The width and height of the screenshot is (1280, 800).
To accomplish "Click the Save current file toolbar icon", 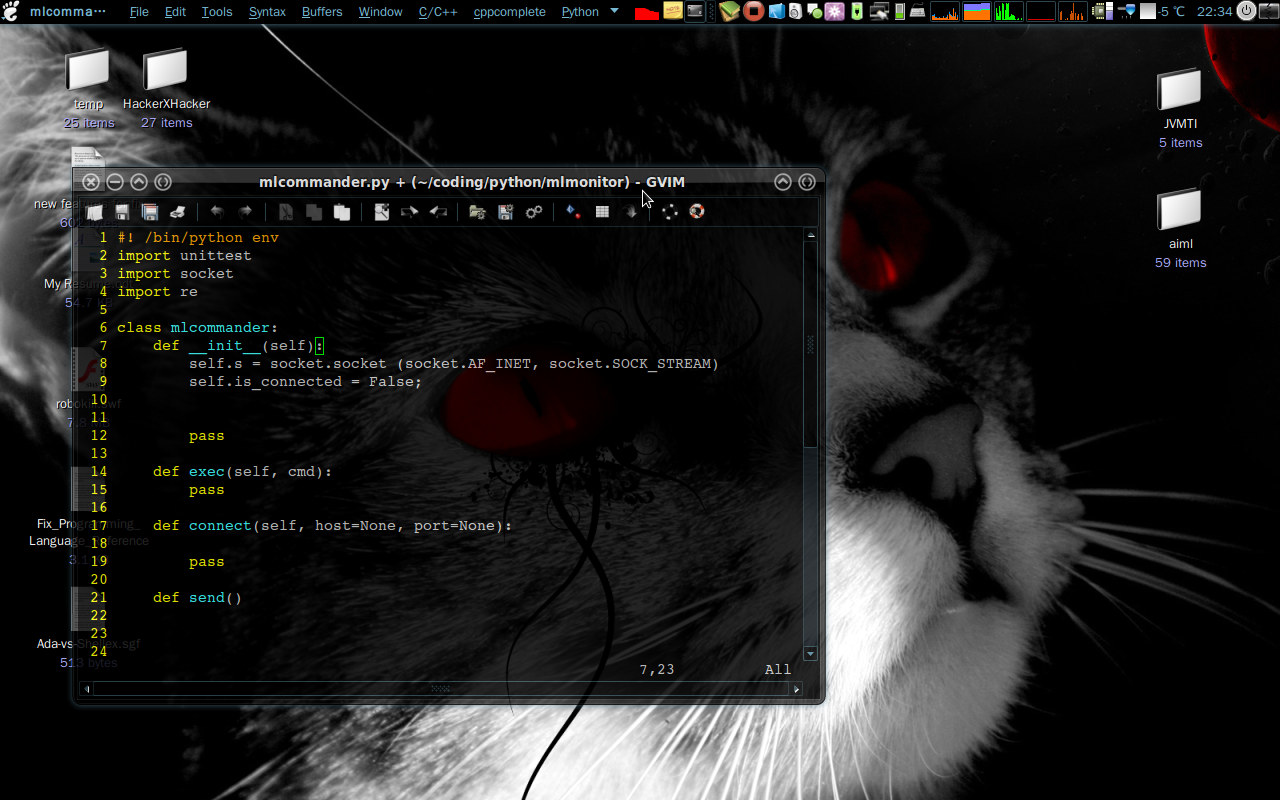I will (122, 212).
